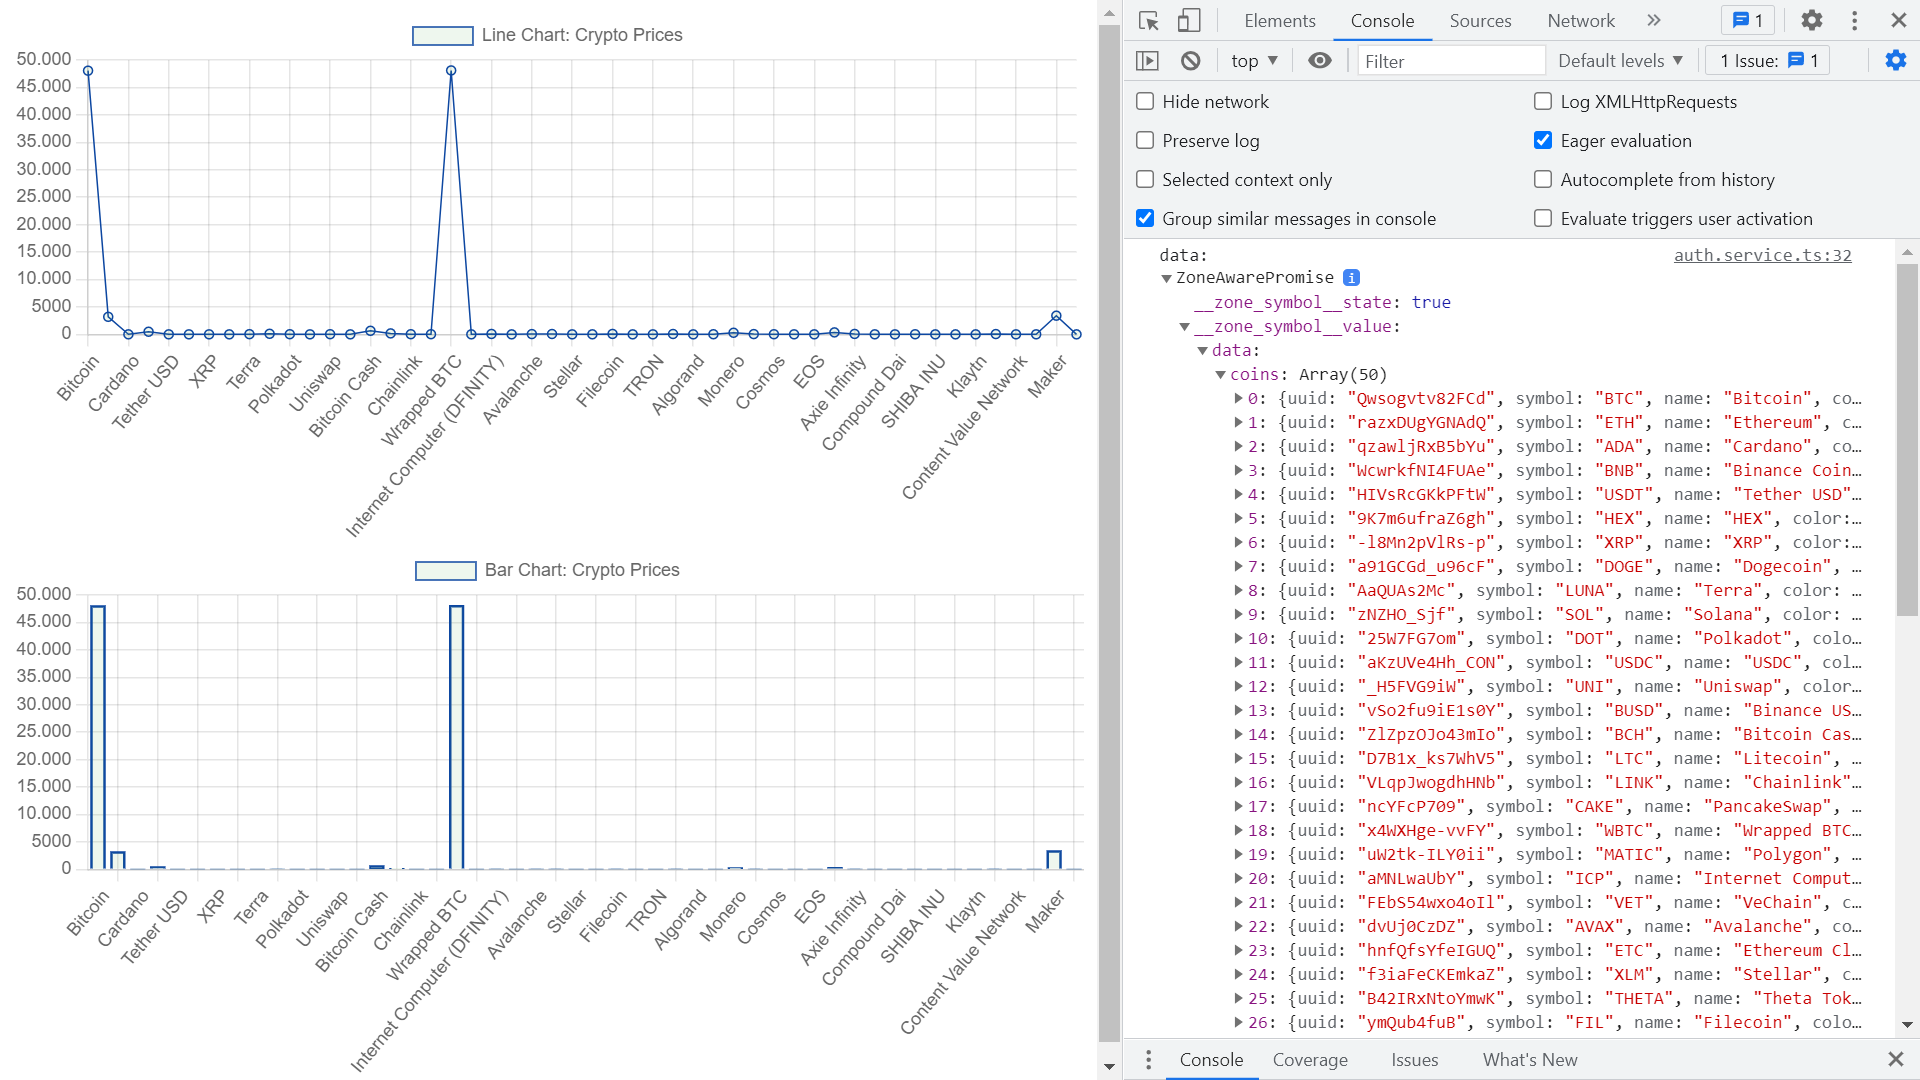The image size is (1920, 1080).
Task: Toggle the device toolbar icon
Action: point(1189,21)
